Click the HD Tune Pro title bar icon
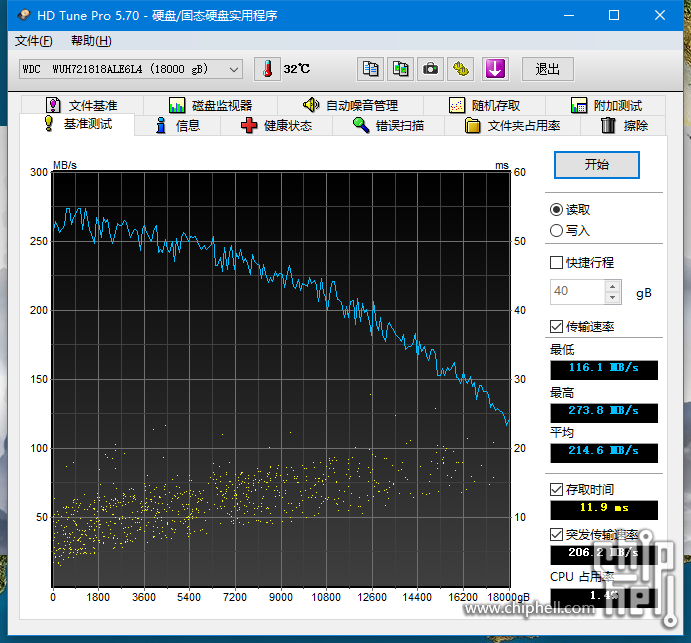 point(23,15)
